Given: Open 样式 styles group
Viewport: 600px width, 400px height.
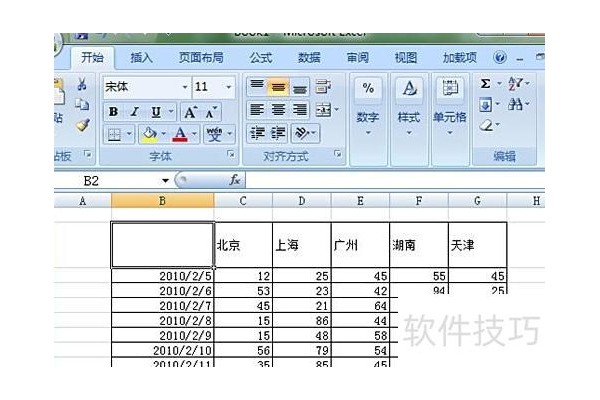Looking at the screenshot, I should click(x=409, y=119).
